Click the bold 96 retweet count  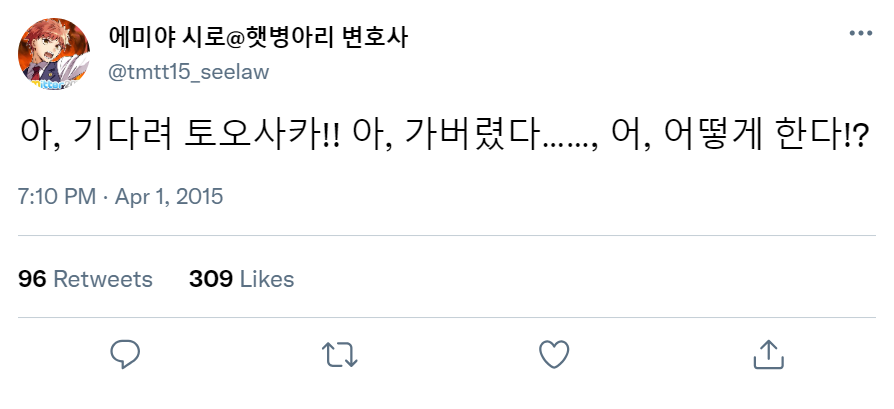click(32, 279)
